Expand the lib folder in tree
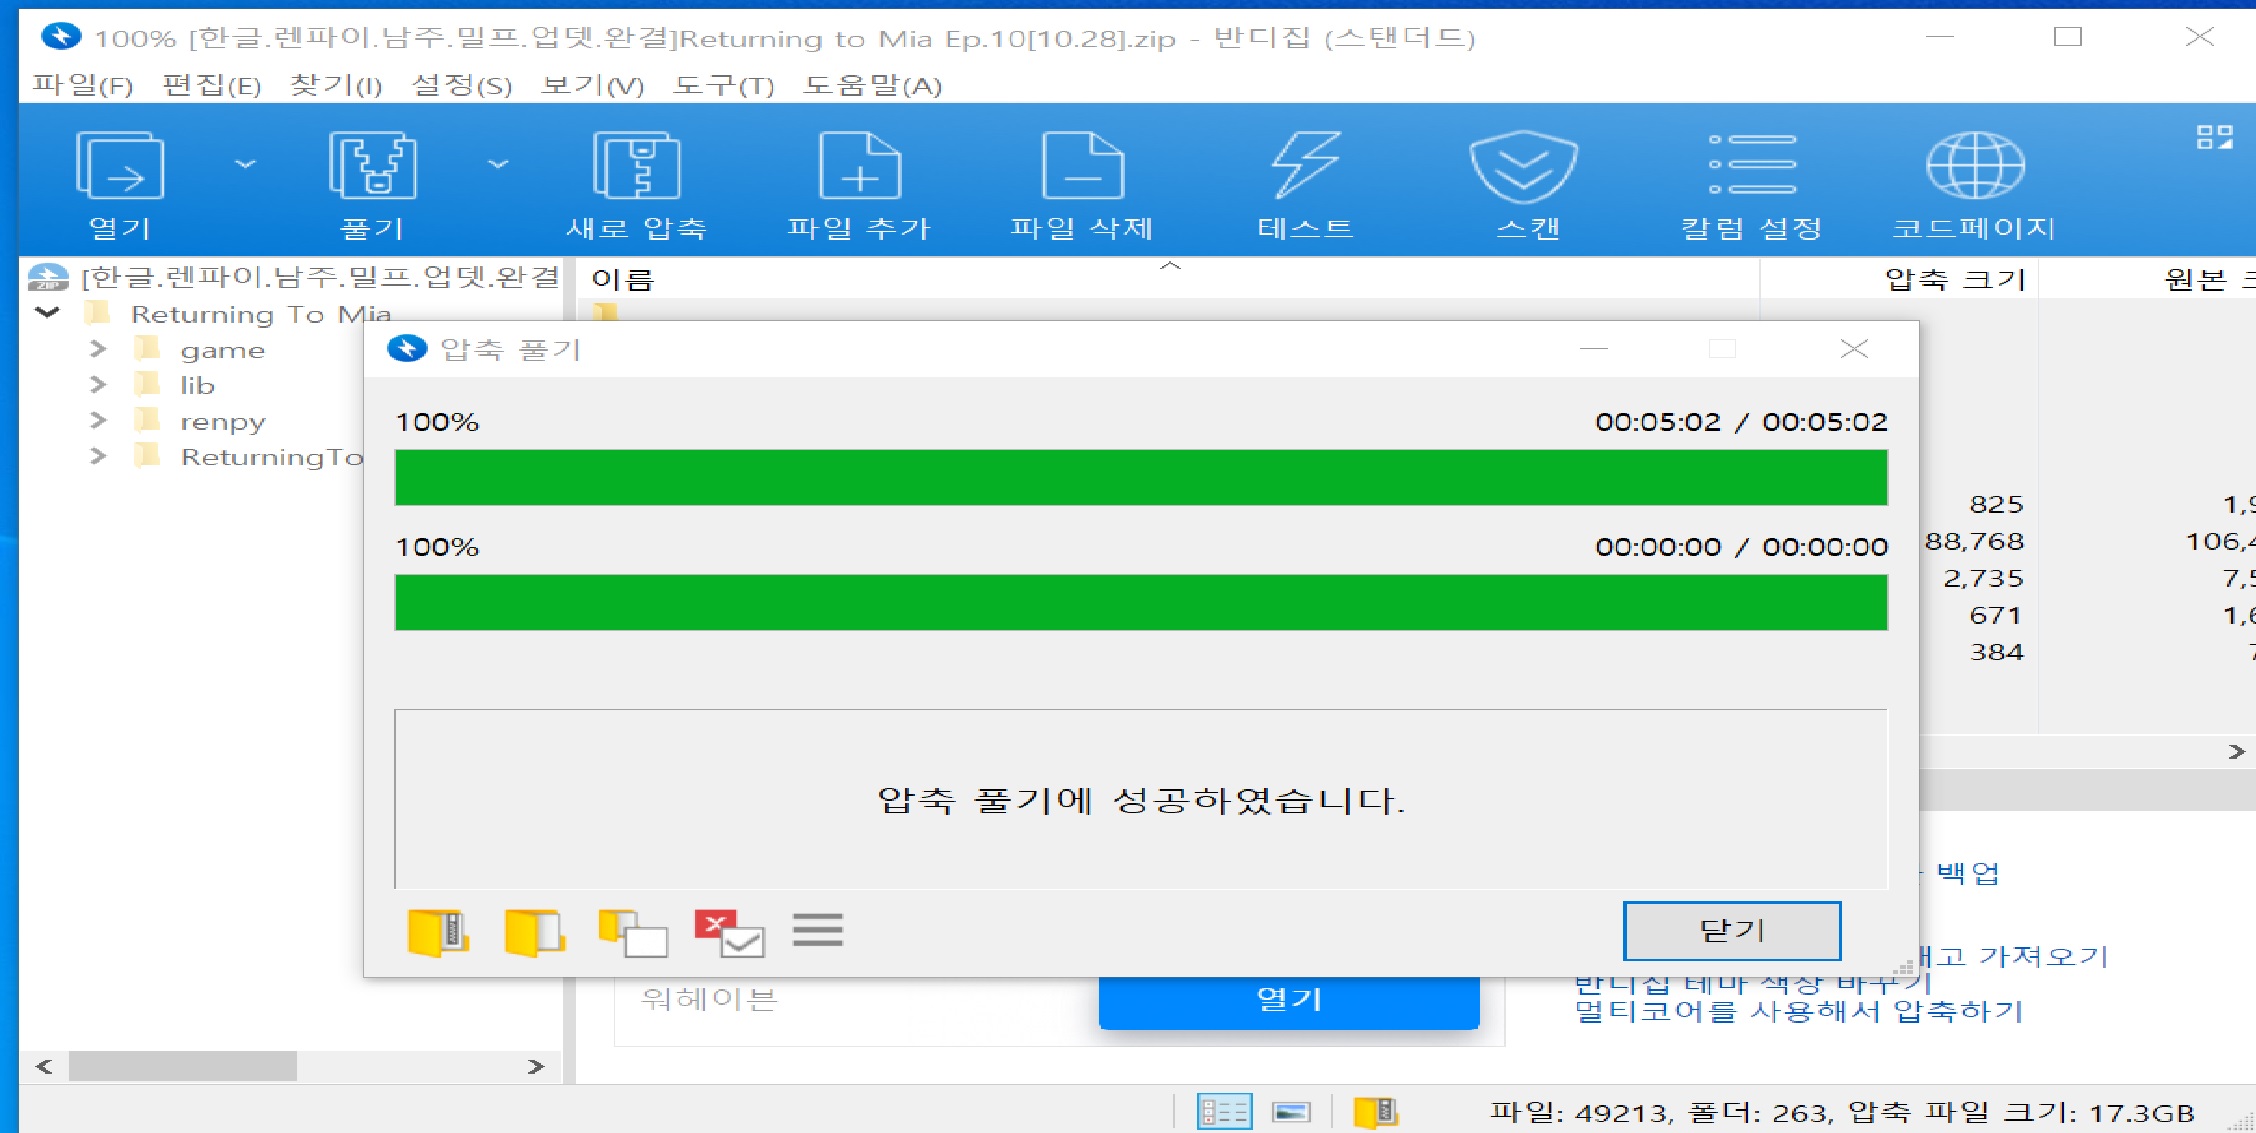Image resolution: width=2256 pixels, height=1133 pixels. 97,385
